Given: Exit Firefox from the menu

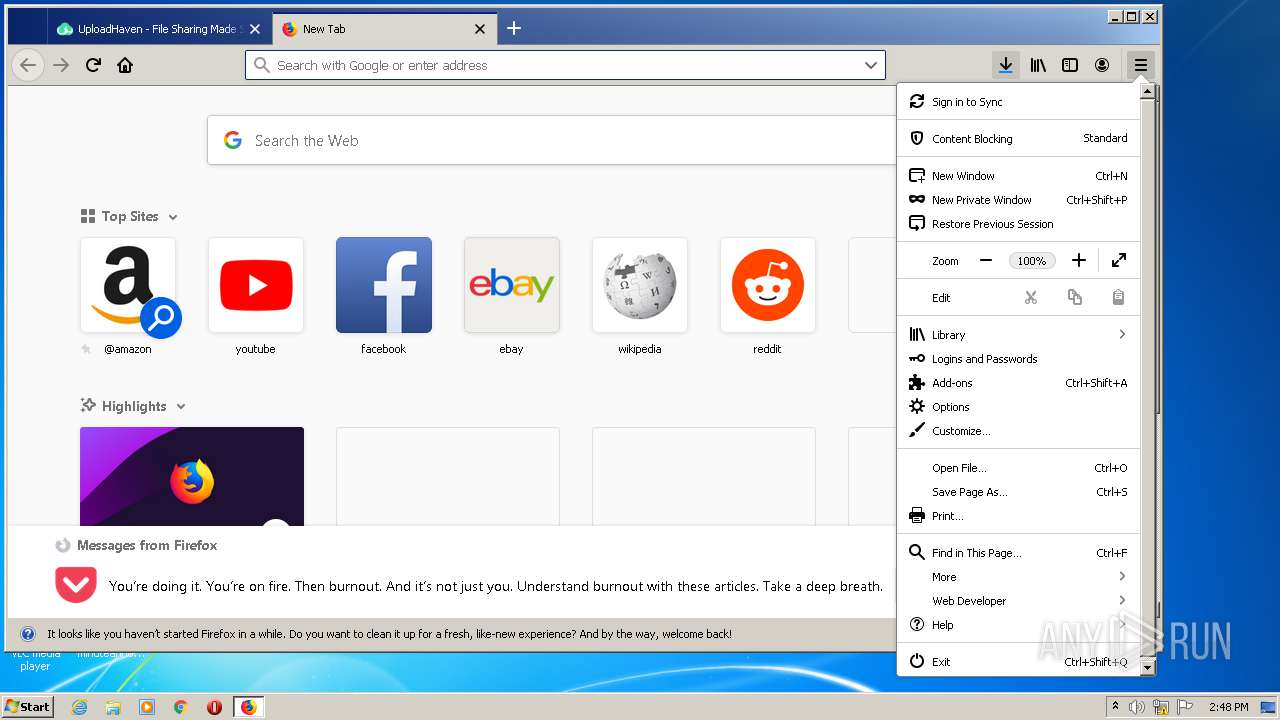Looking at the screenshot, I should 1018,662.
